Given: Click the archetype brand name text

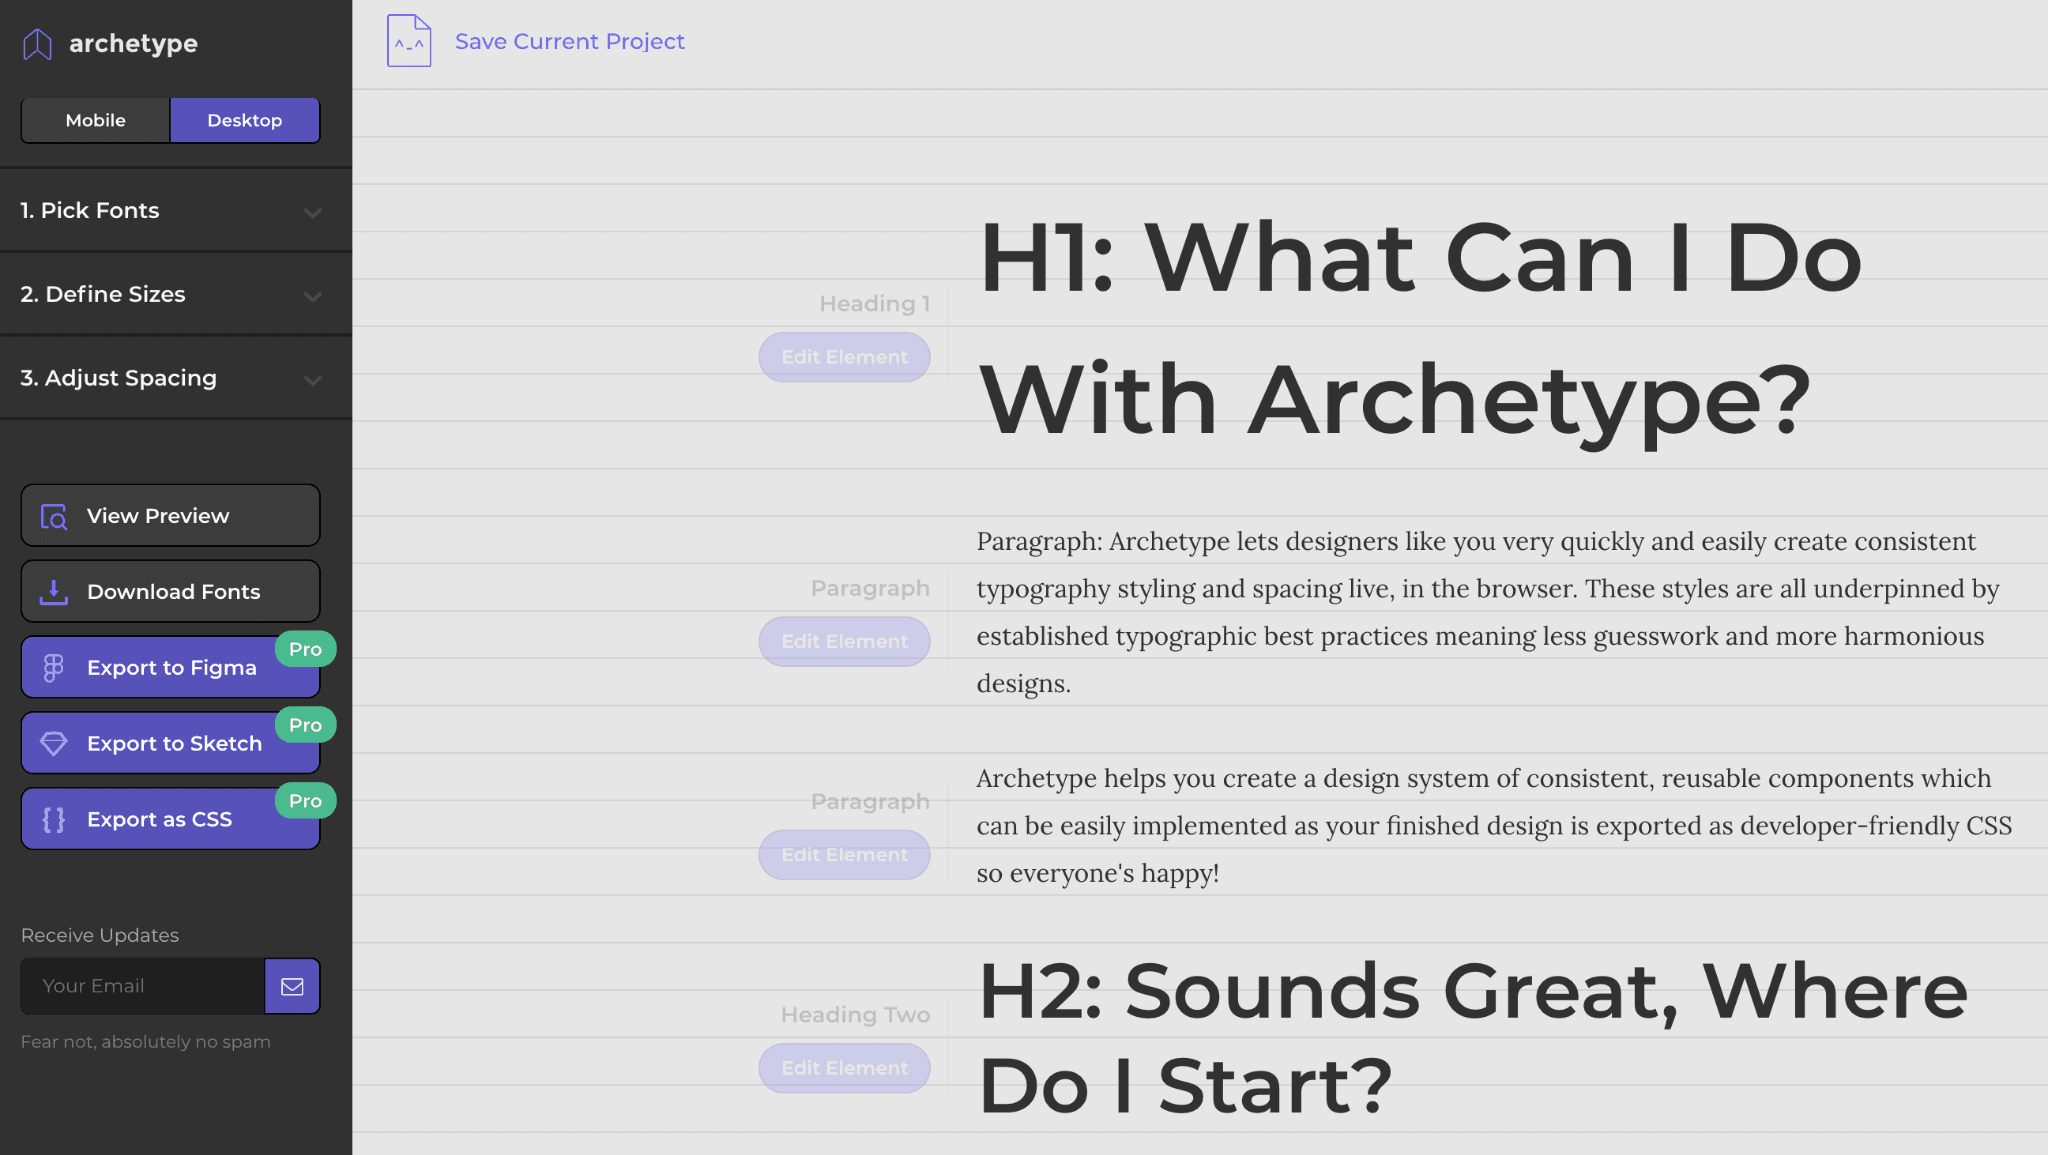Looking at the screenshot, I should 133,44.
